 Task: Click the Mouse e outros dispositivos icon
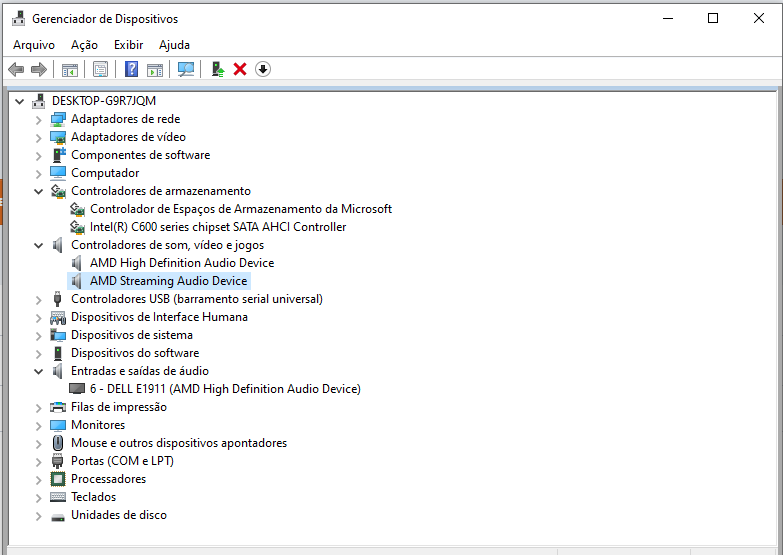click(58, 443)
